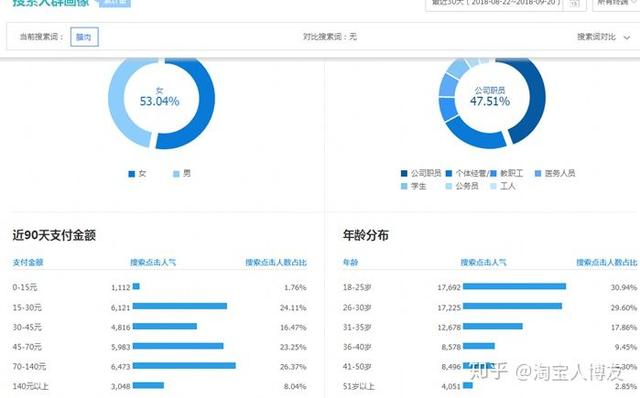
Task: Click the 0-15元 row label
Action: point(24,287)
